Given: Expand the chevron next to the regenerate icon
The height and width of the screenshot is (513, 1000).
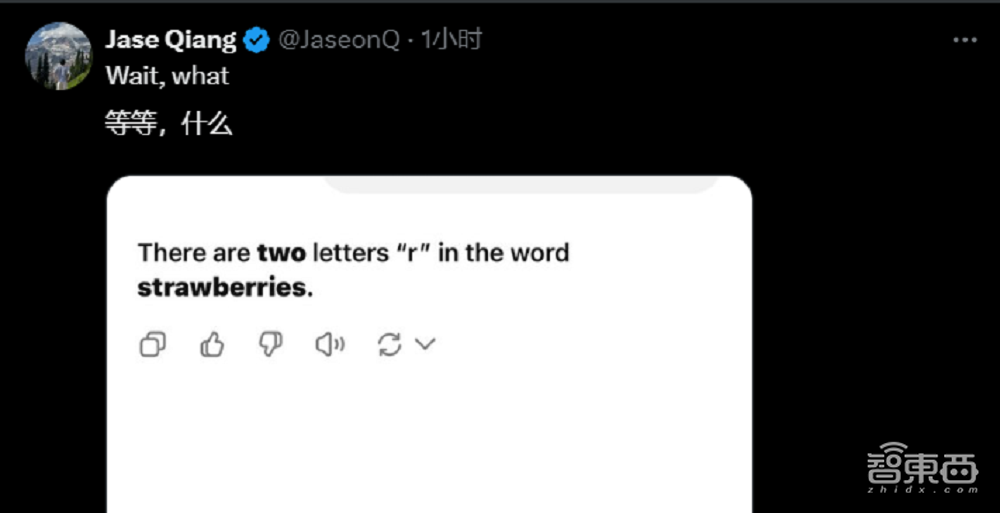Looking at the screenshot, I should point(425,345).
